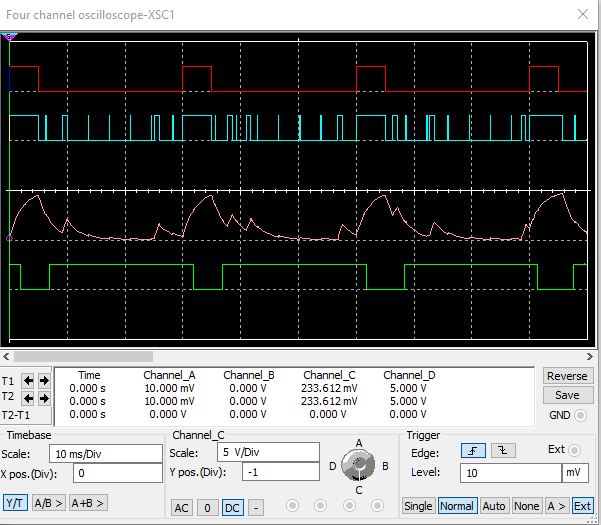601x525 pixels.
Task: Select fourth channel radio button in row
Action: click(377, 506)
